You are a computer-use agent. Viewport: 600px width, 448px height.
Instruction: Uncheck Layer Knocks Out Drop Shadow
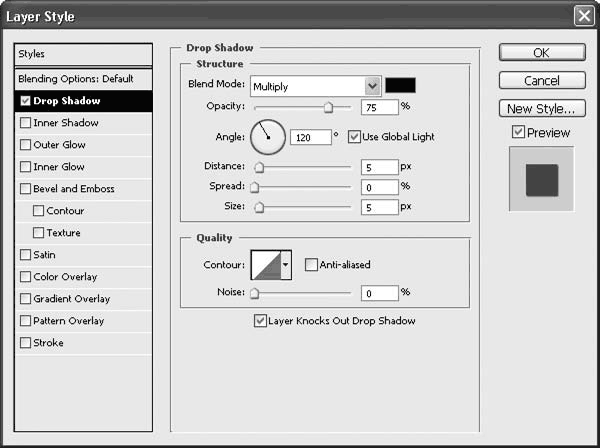(260, 321)
